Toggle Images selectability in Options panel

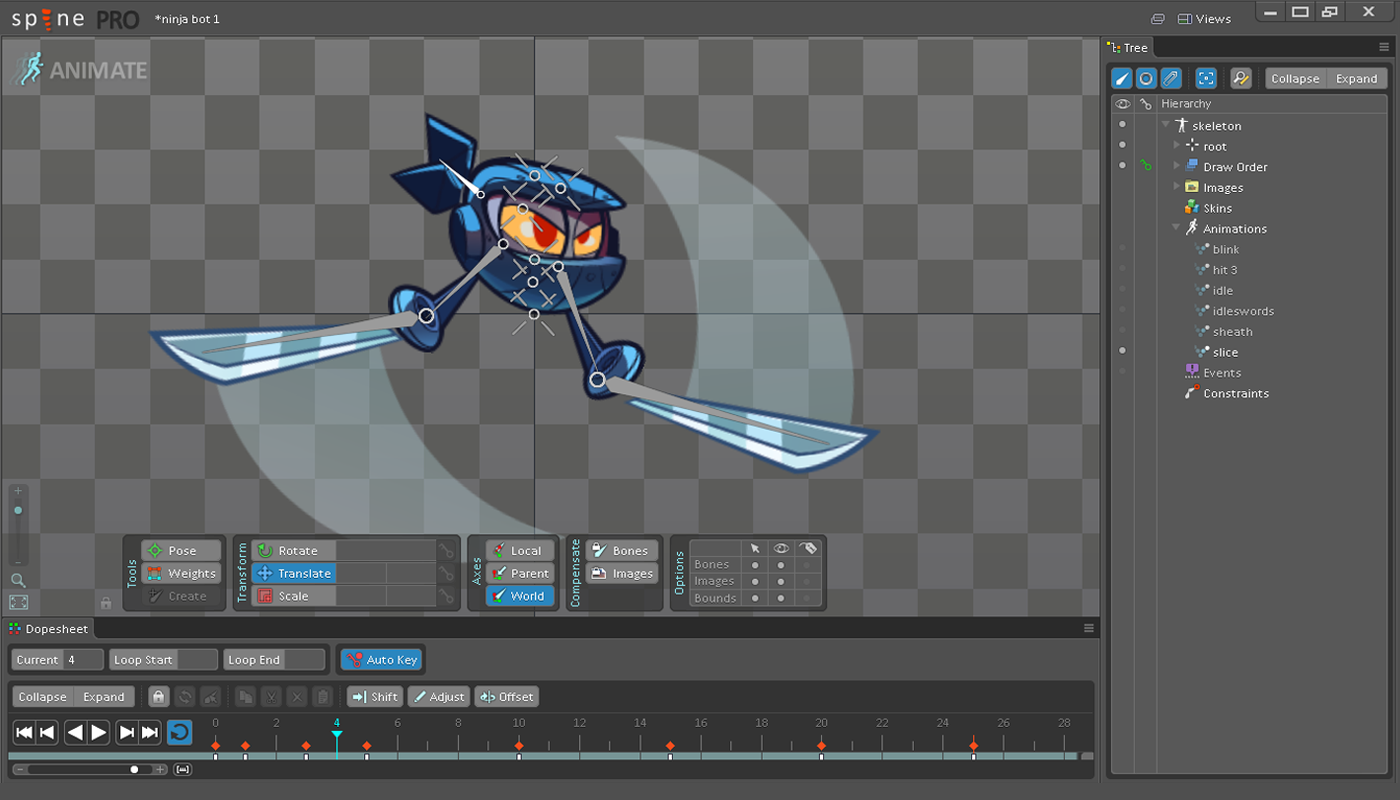tap(755, 581)
